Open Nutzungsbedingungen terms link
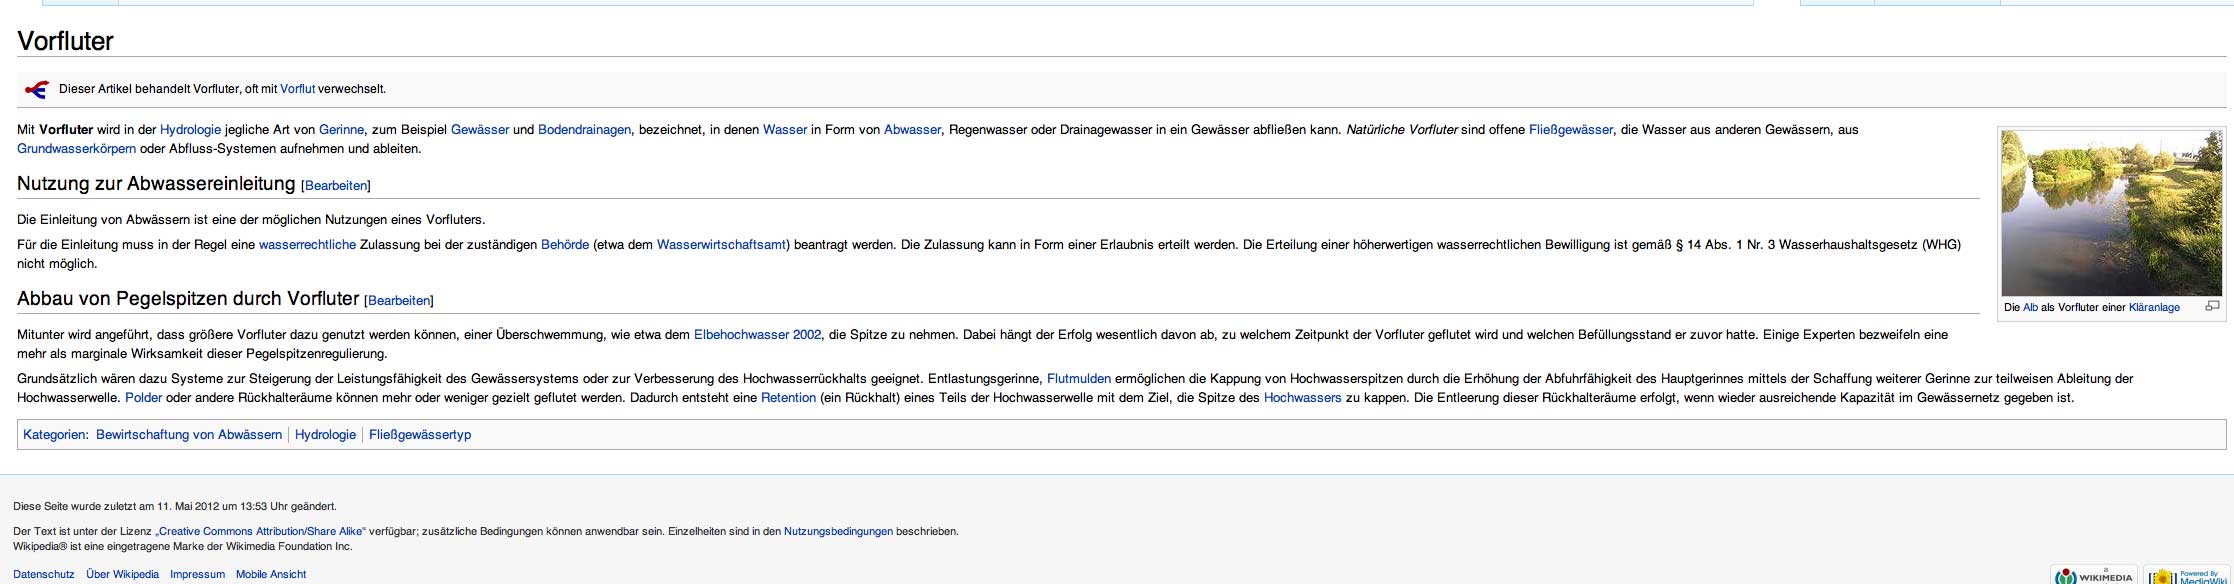This screenshot has width=2234, height=584. tap(838, 532)
